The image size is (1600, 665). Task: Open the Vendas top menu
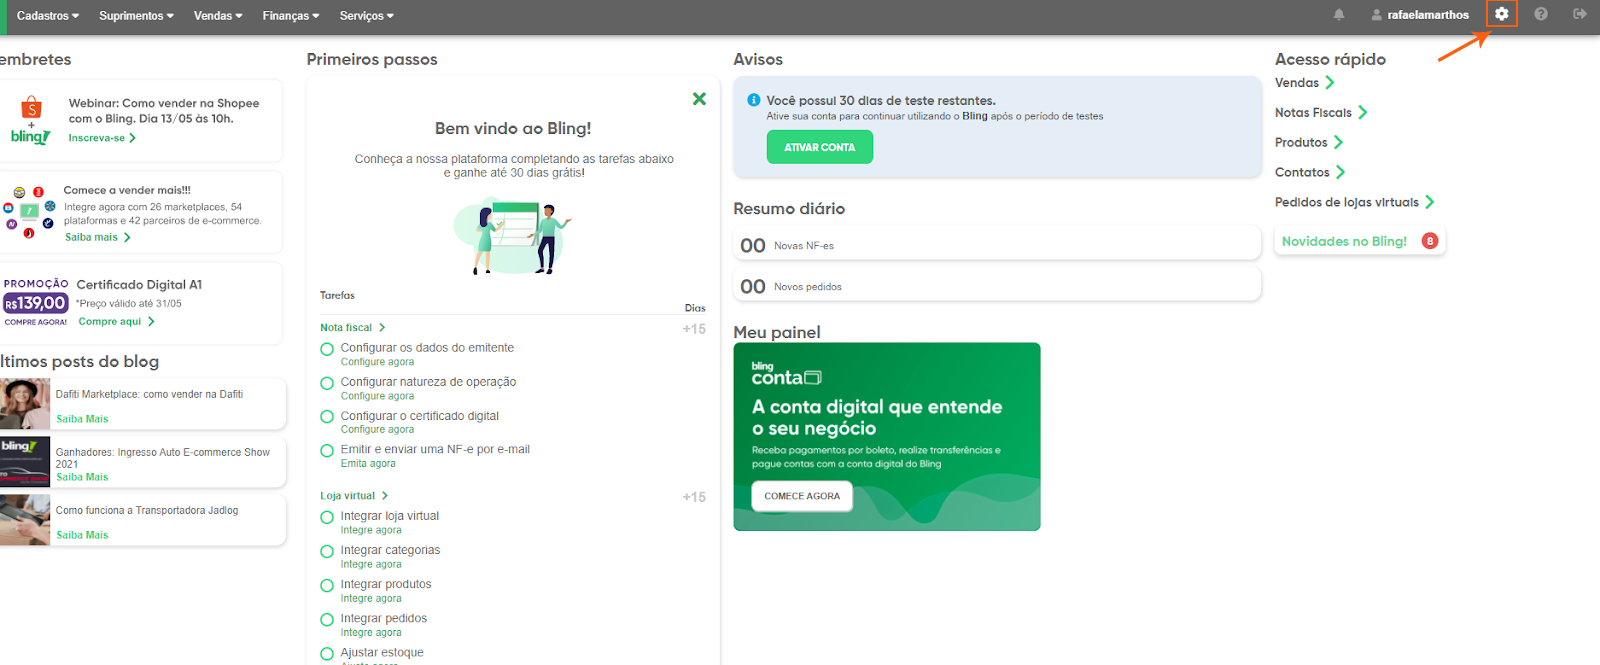217,15
